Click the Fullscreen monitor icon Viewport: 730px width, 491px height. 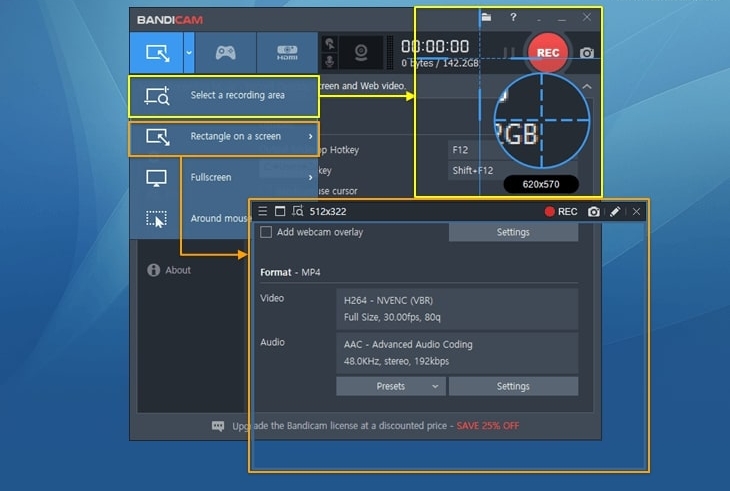coord(156,178)
